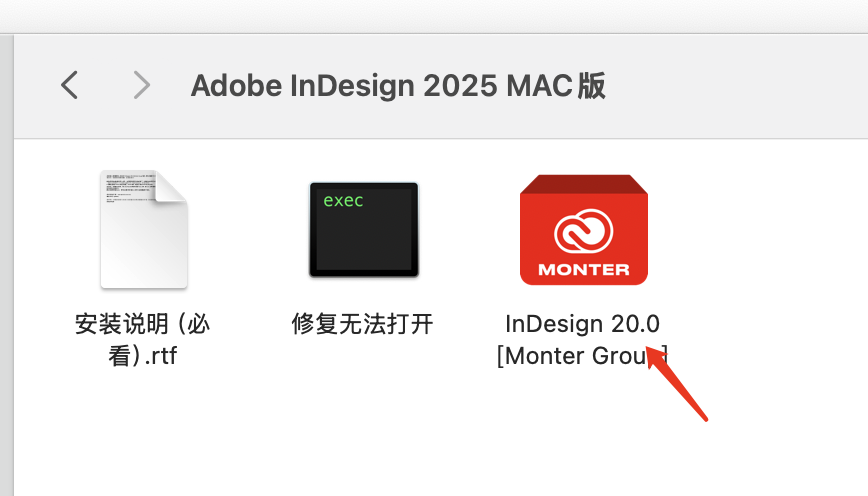The height and width of the screenshot is (496, 868).
Task: Select the red Monter InDesign installer icon
Action: click(583, 230)
